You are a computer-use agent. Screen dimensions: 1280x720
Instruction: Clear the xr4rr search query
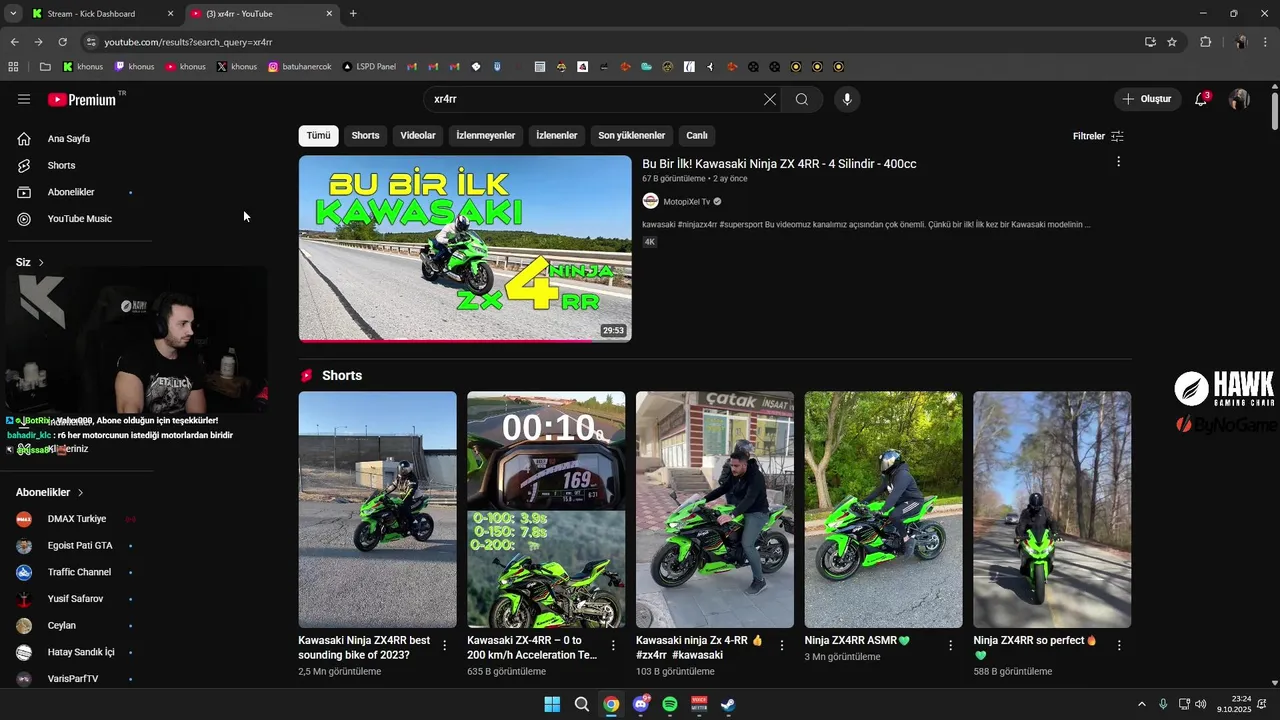click(769, 99)
